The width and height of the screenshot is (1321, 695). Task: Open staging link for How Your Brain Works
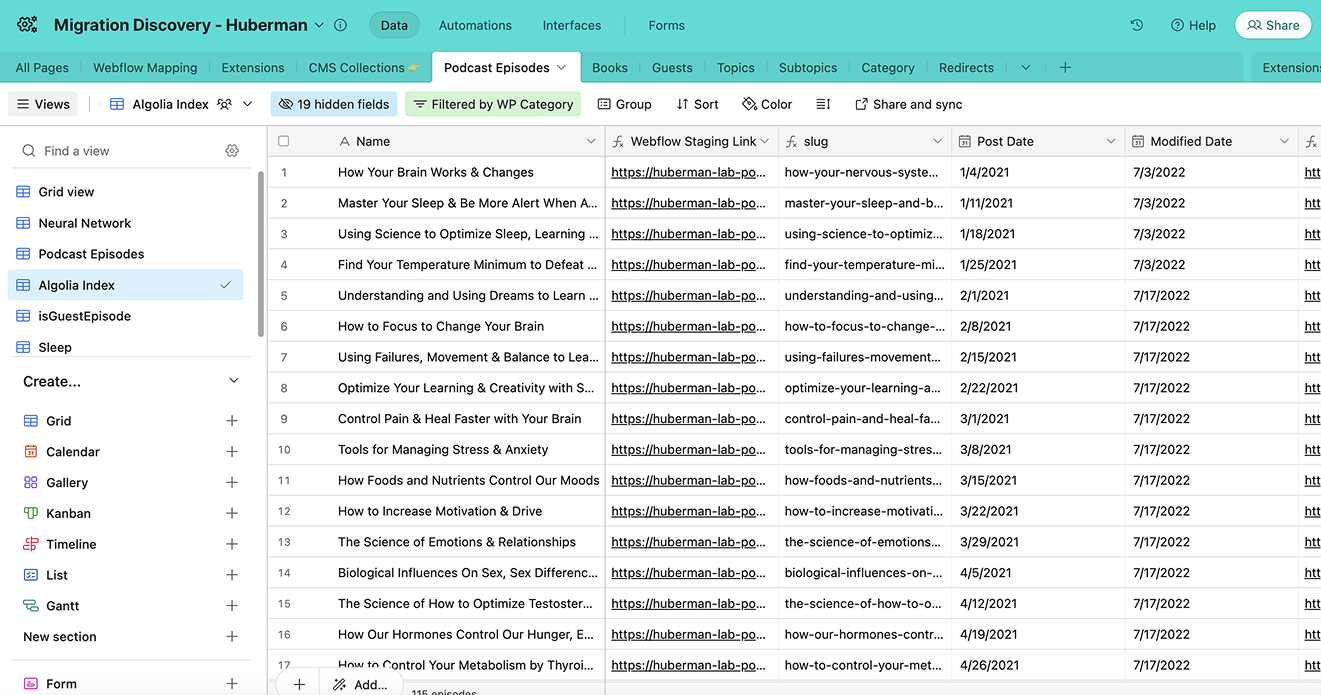pyautogui.click(x=689, y=172)
